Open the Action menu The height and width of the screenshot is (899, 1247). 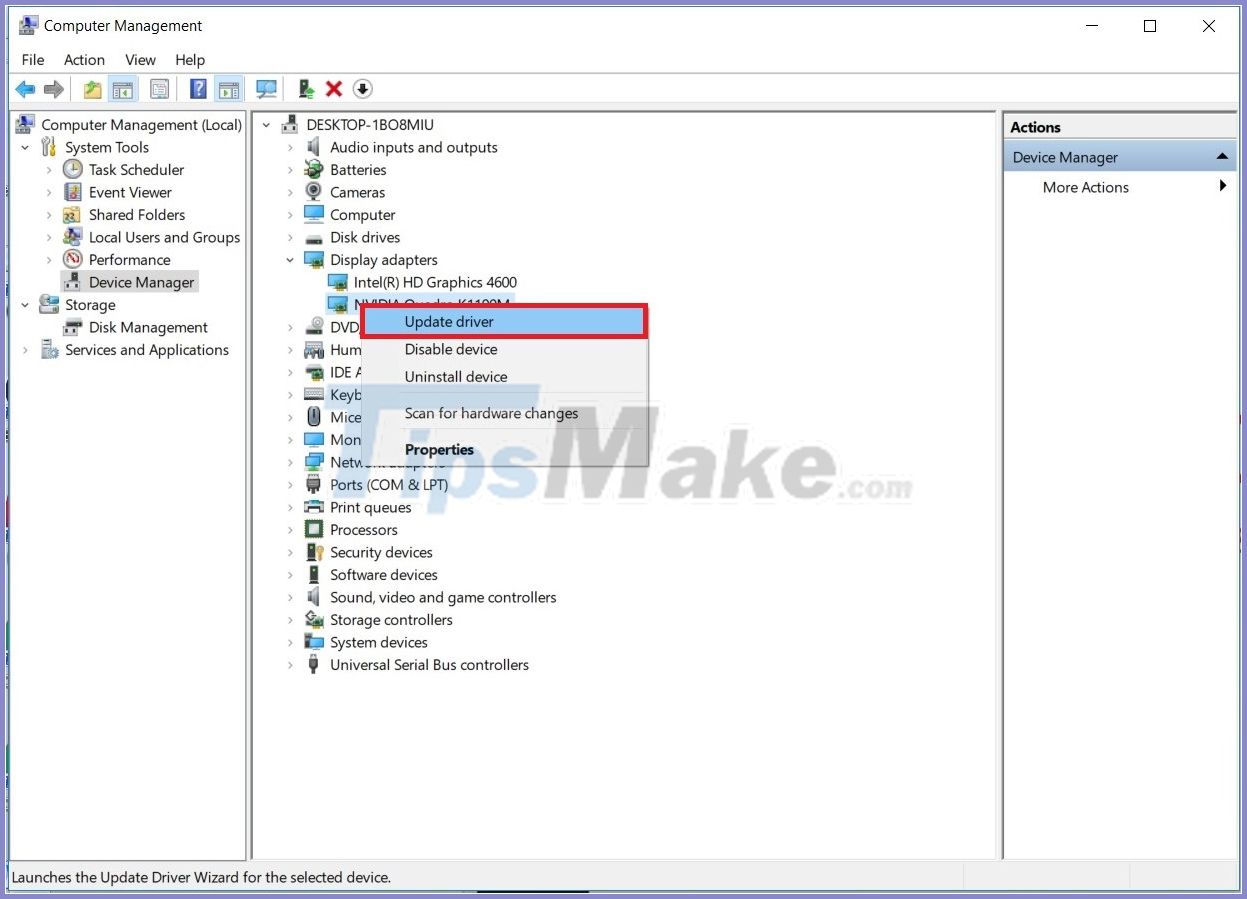point(84,59)
